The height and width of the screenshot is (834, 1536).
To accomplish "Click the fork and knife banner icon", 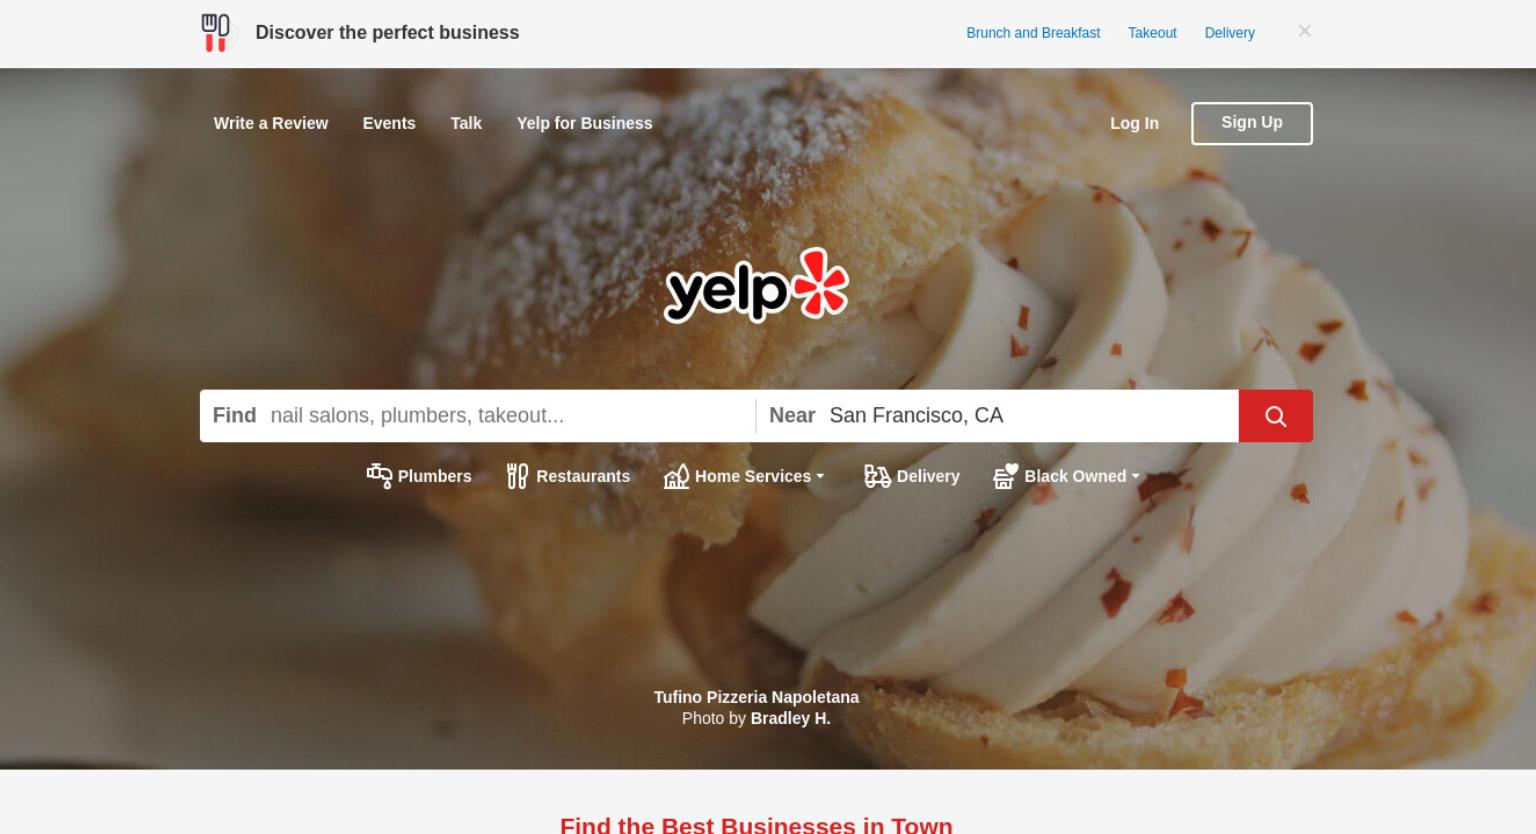I will 216,33.
